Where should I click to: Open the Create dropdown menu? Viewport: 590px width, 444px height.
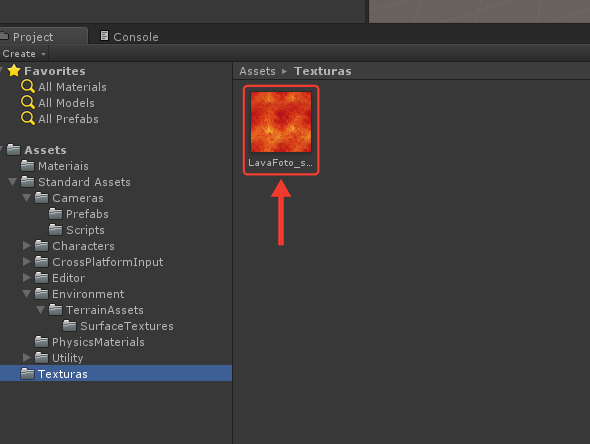(x=24, y=54)
